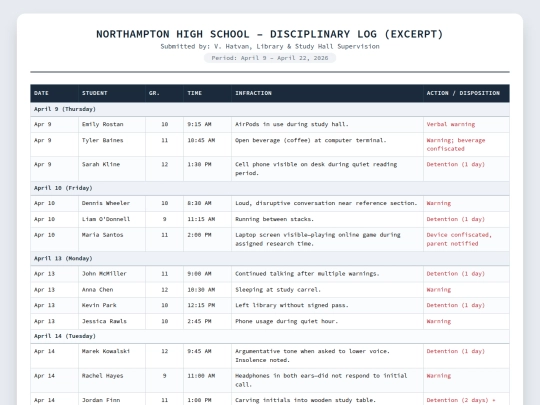The height and width of the screenshot is (405, 540).
Task: Select student name Jessica Rawls
Action: point(104,321)
